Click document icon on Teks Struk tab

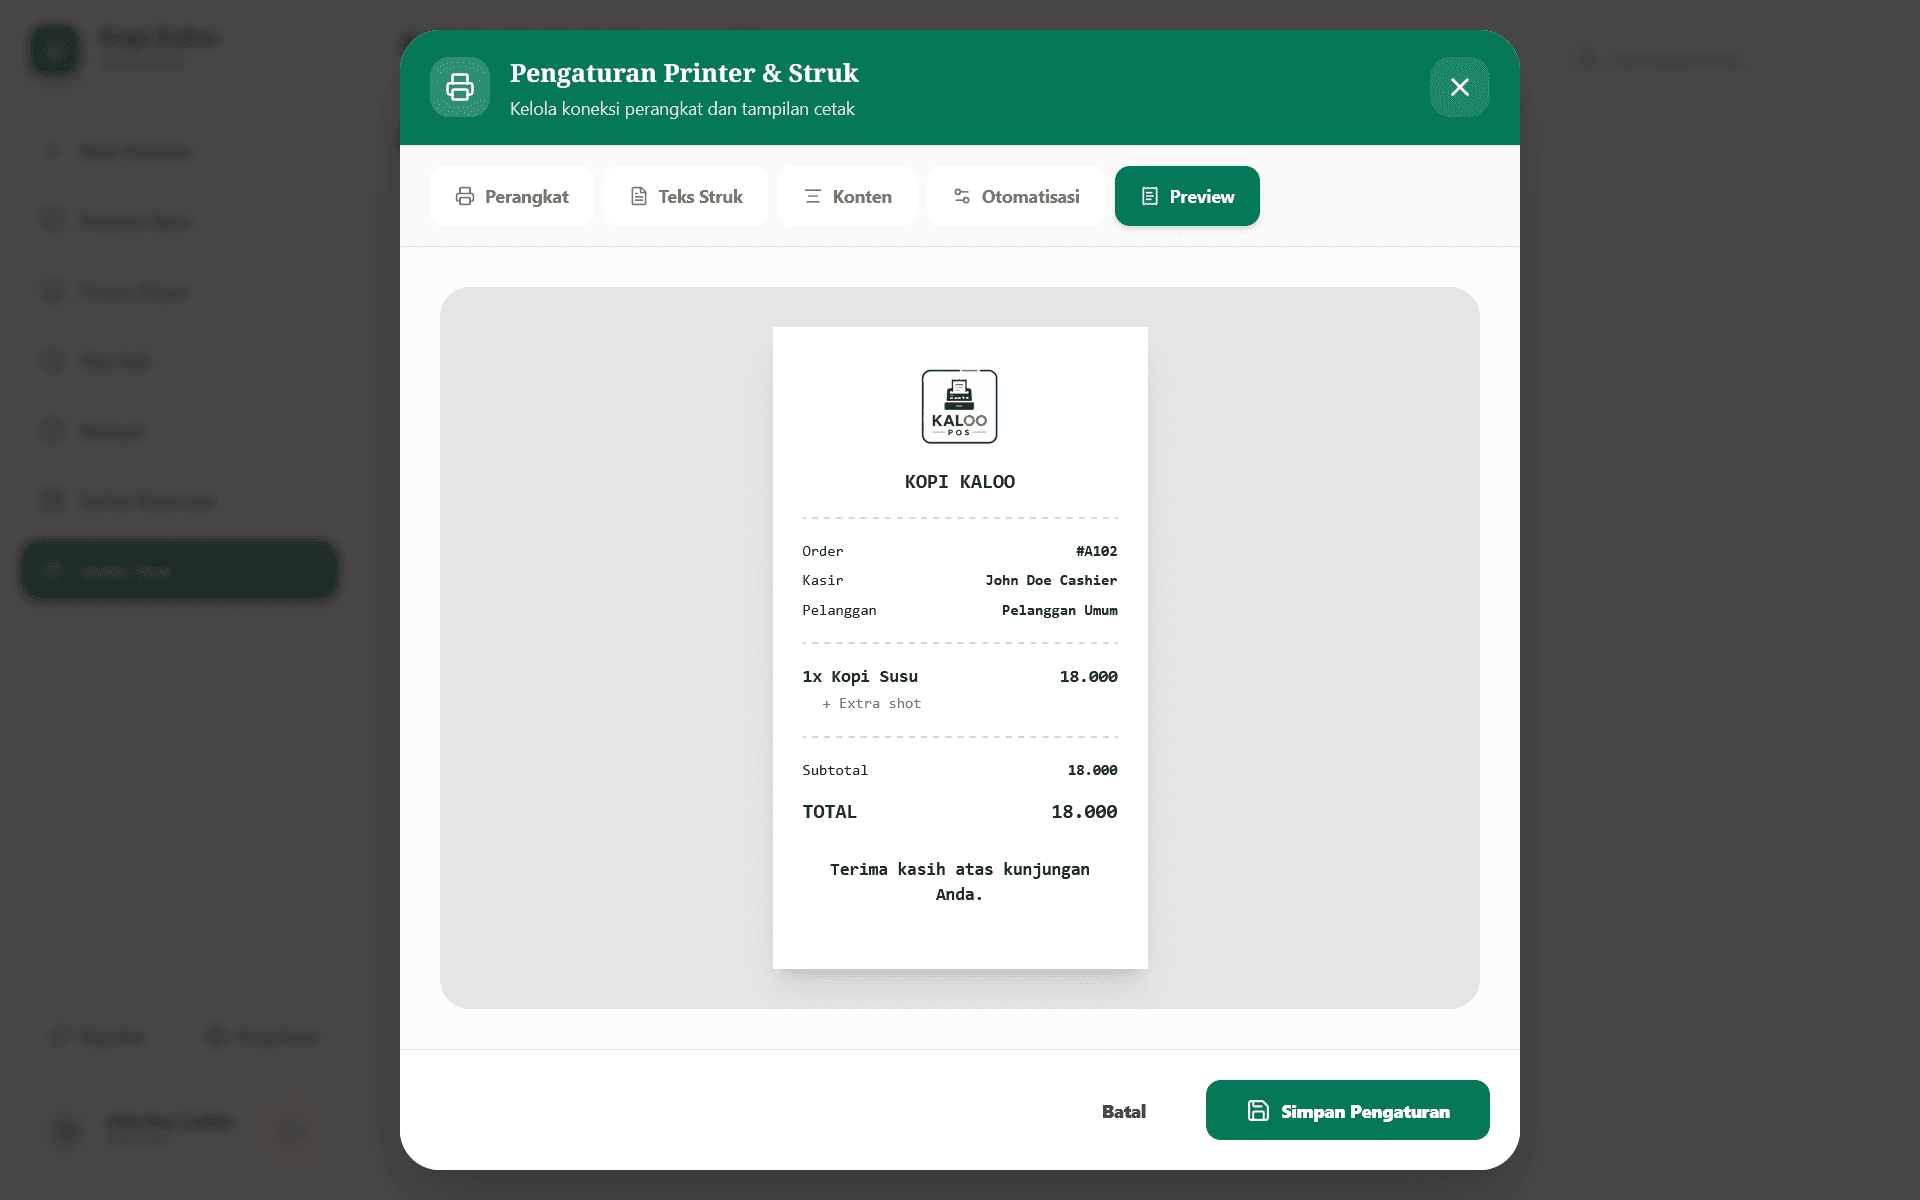(x=639, y=196)
